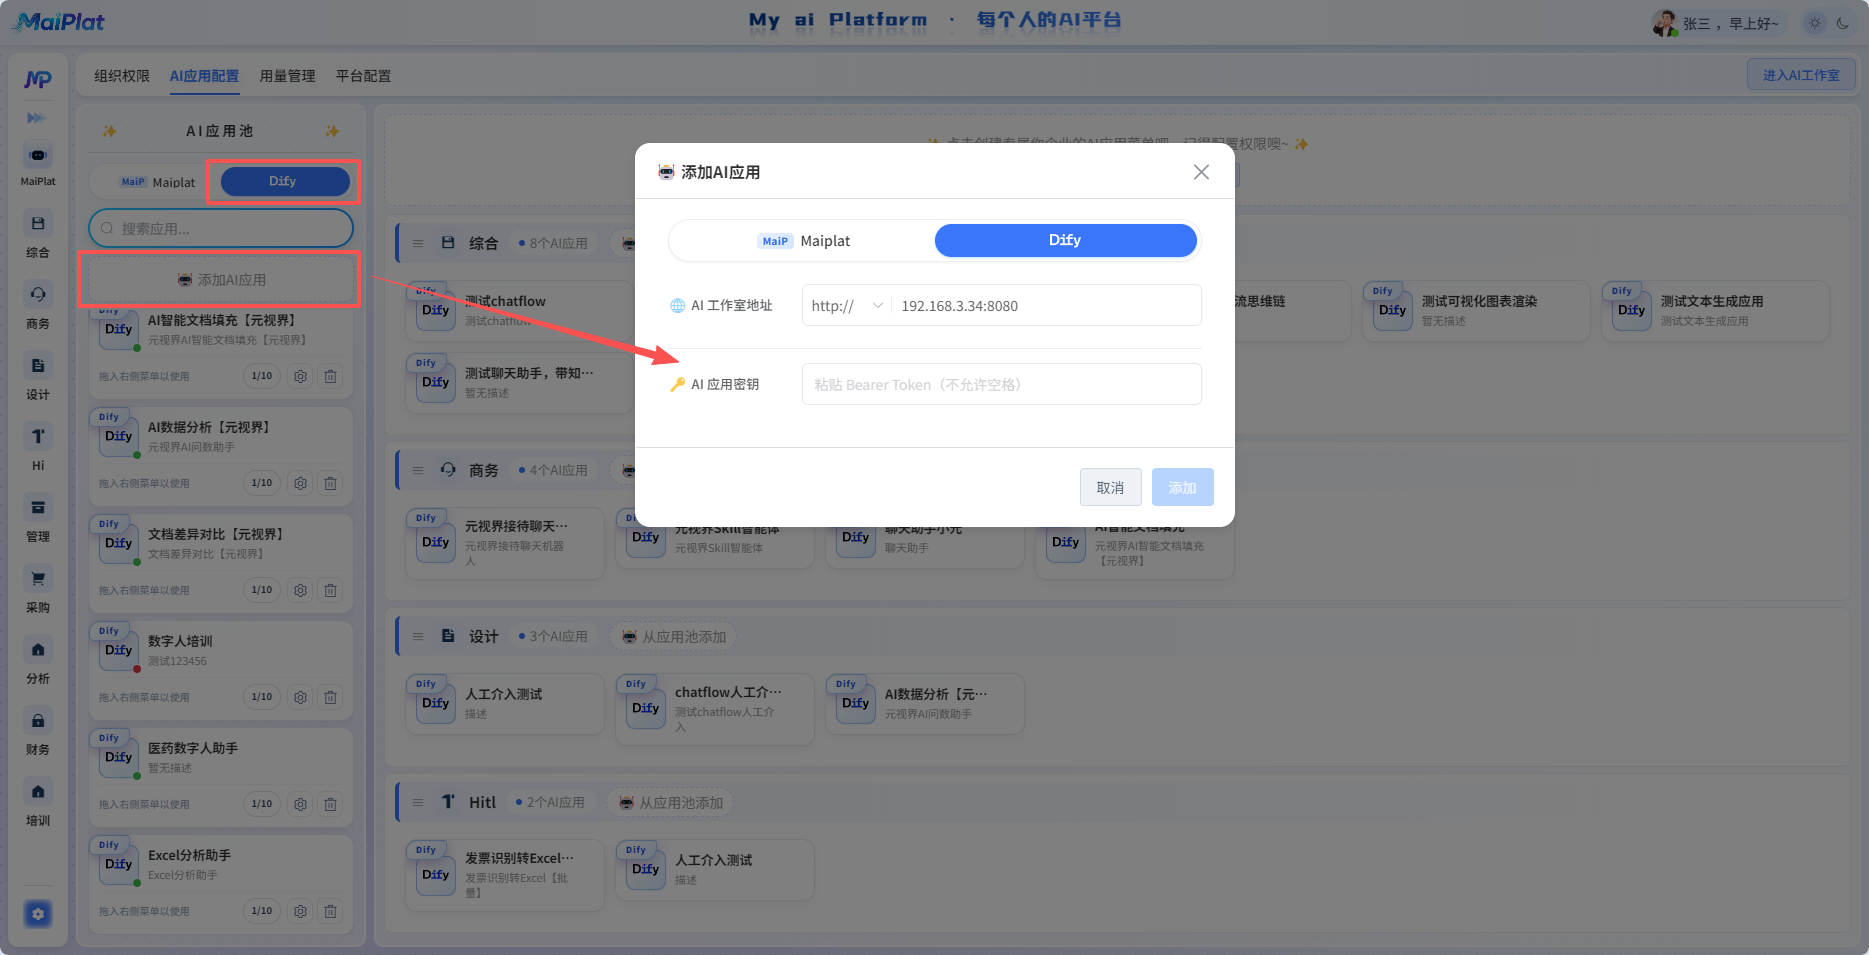Delete the 数字人培训 app

[330, 697]
